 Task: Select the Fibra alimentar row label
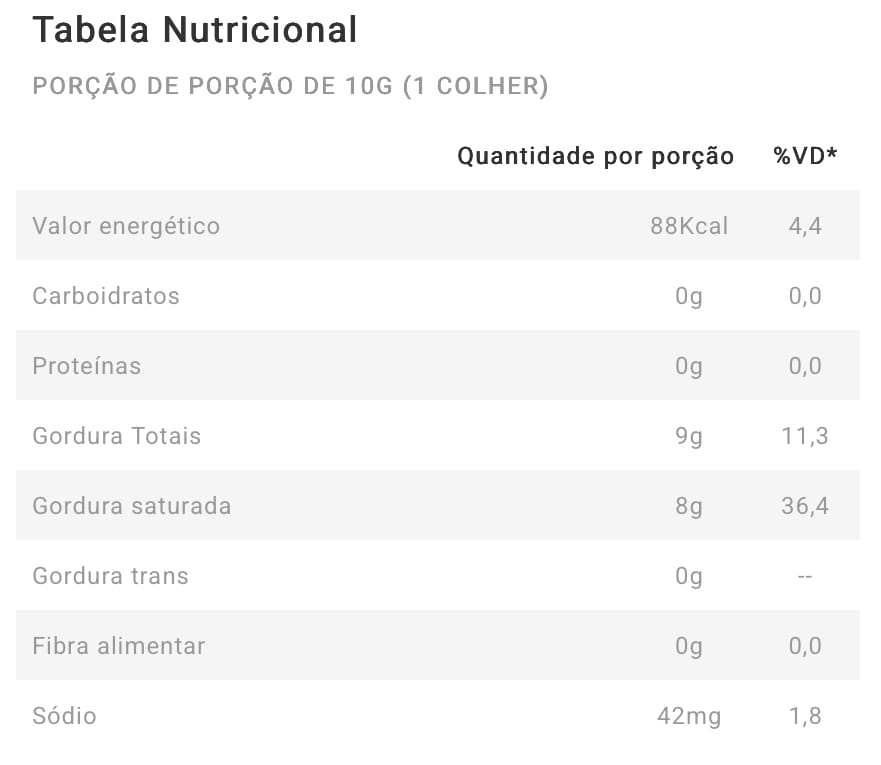pos(119,646)
